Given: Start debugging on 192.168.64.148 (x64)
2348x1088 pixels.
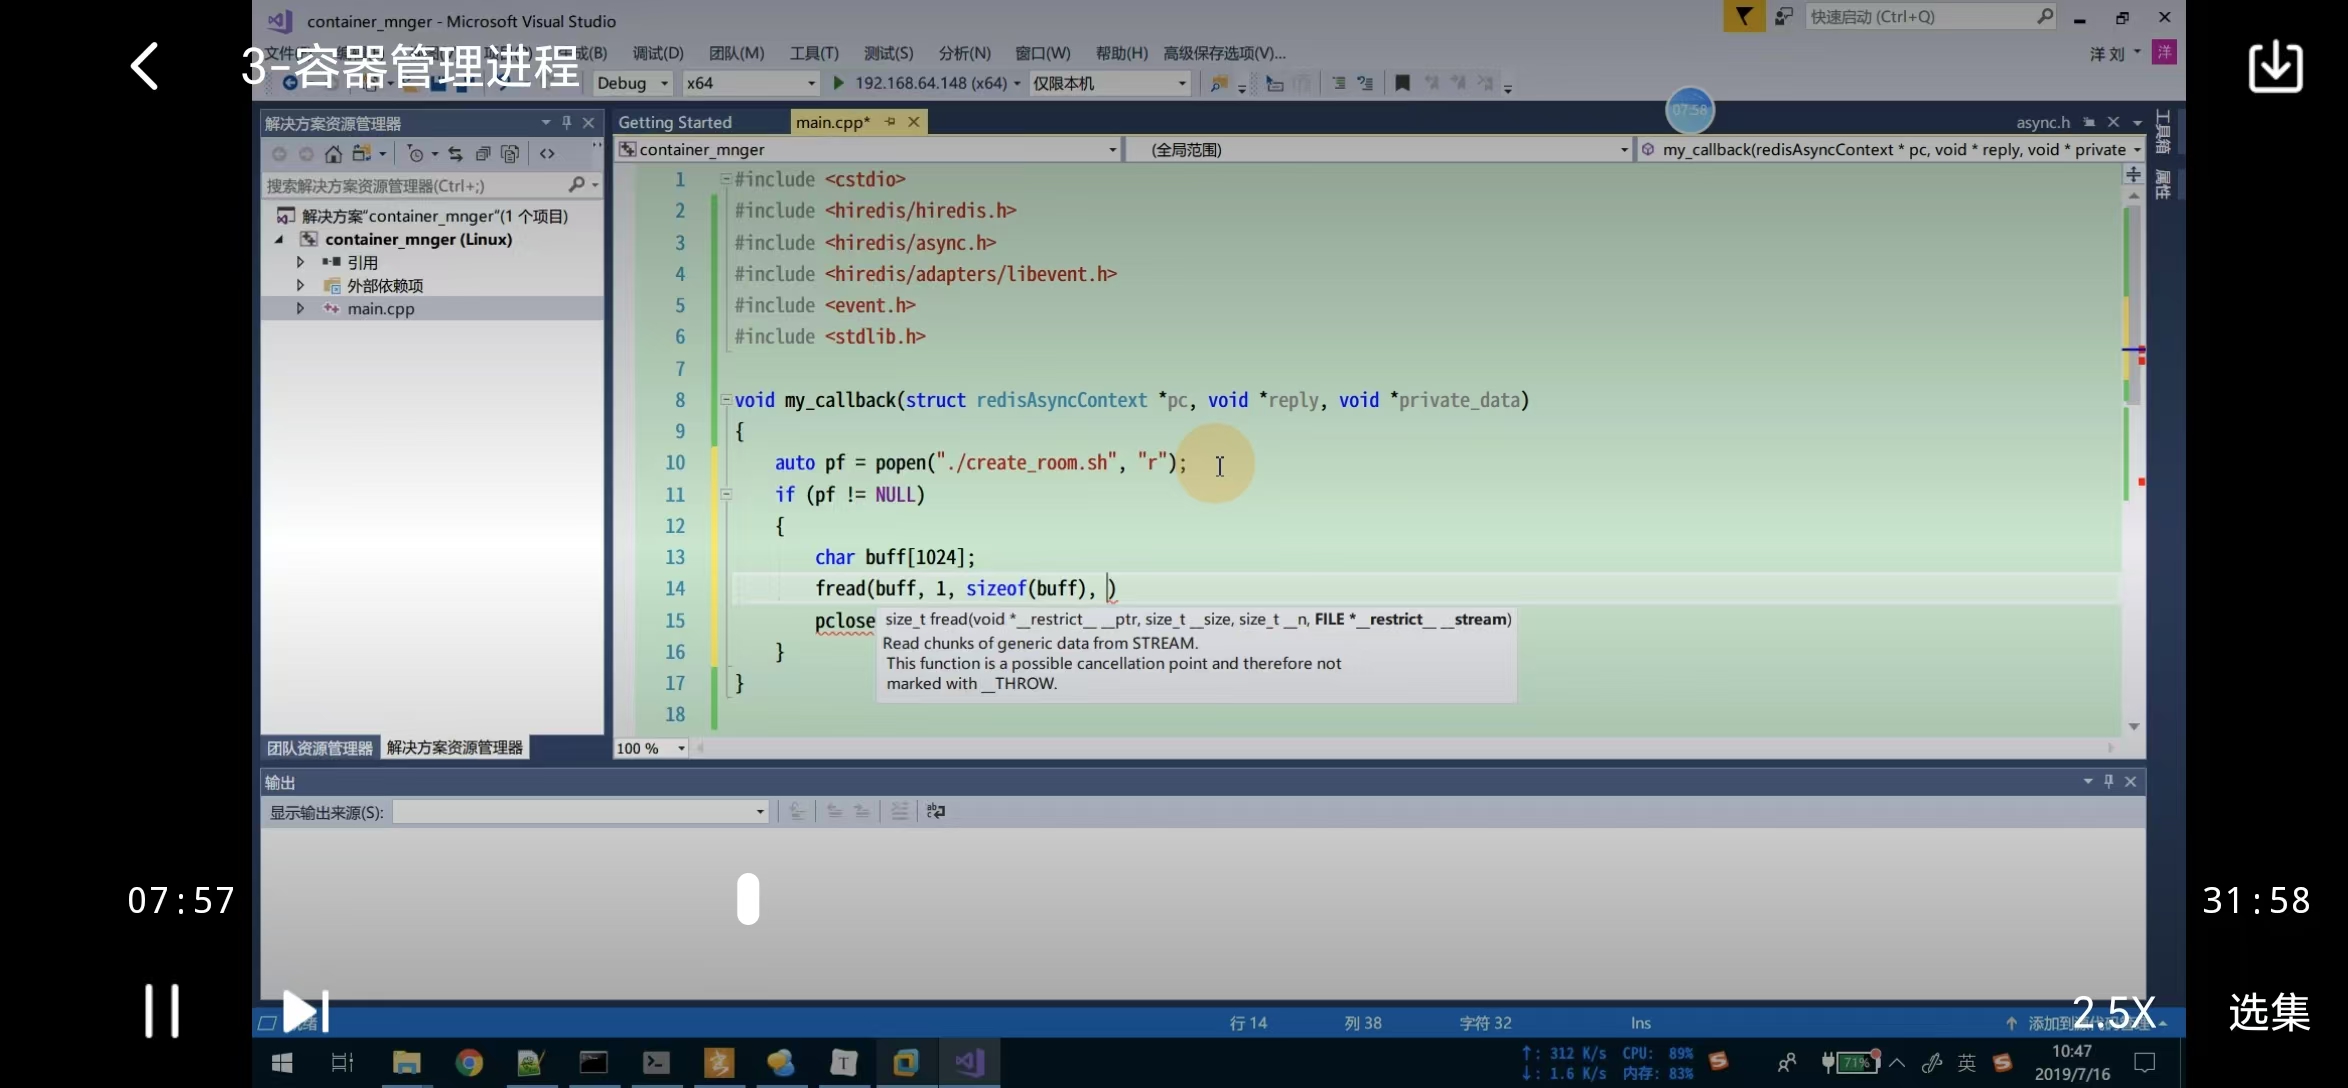Looking at the screenshot, I should click(x=920, y=83).
